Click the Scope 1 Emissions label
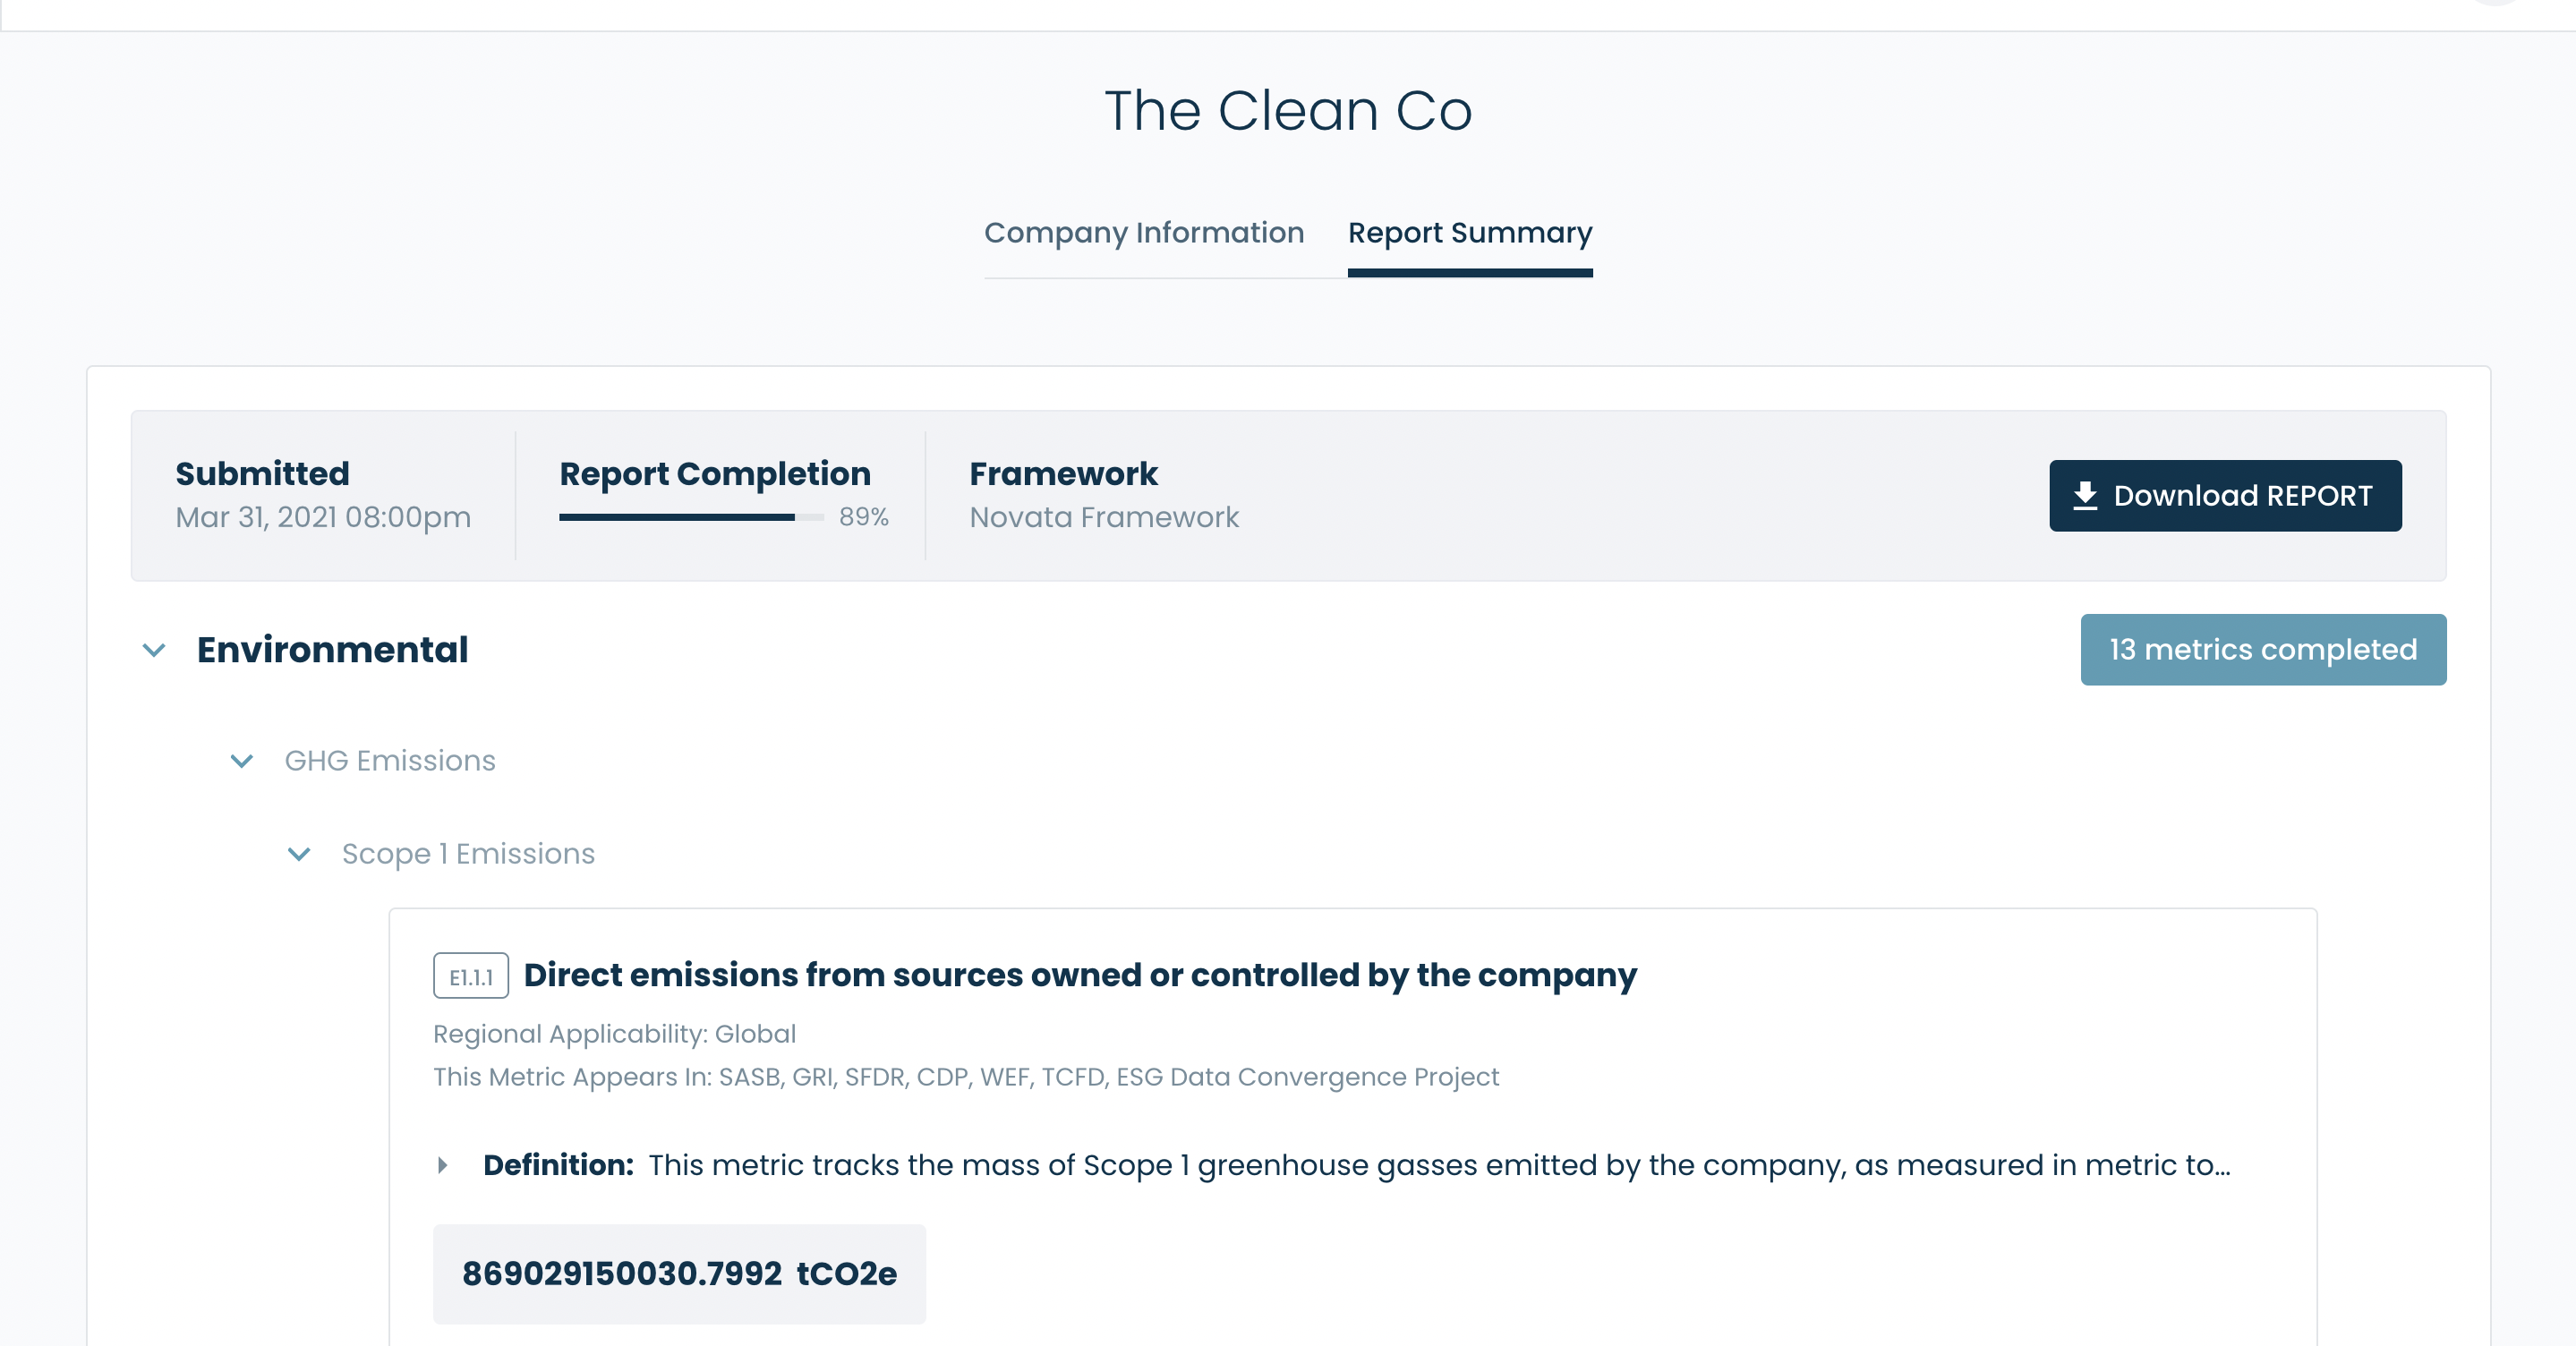The height and width of the screenshot is (1346, 2576). click(x=468, y=854)
